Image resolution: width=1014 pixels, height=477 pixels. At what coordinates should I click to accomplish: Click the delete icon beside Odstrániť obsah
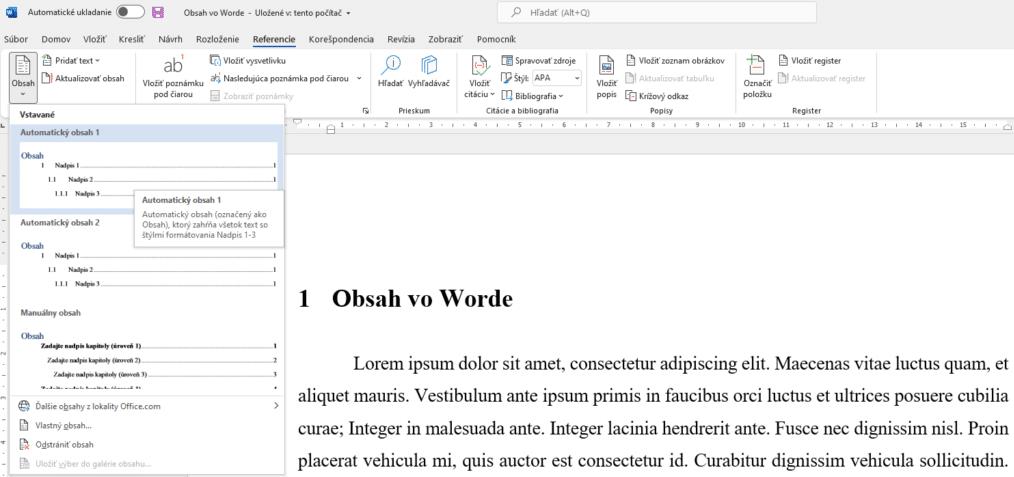pos(24,445)
